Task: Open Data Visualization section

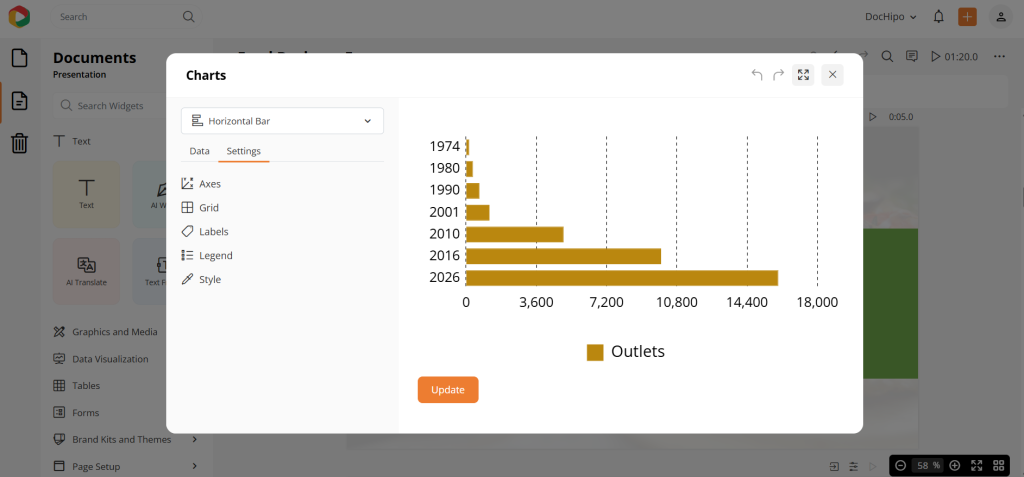Action: tap(101, 359)
